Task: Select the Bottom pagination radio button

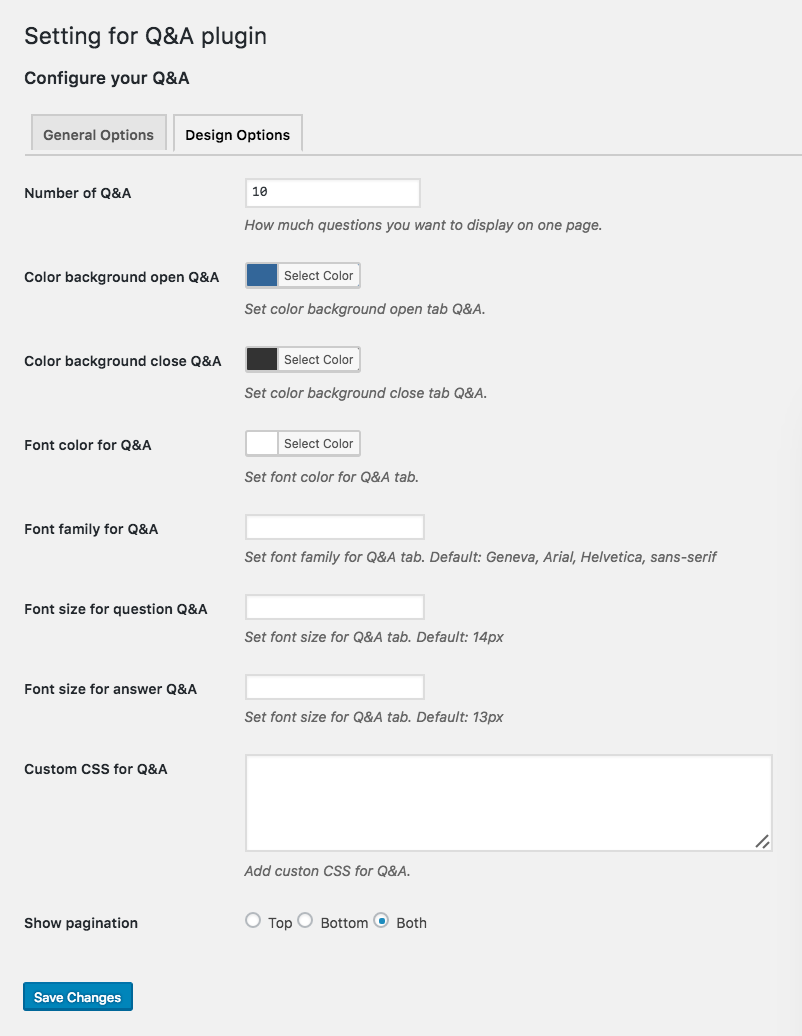Action: [305, 920]
